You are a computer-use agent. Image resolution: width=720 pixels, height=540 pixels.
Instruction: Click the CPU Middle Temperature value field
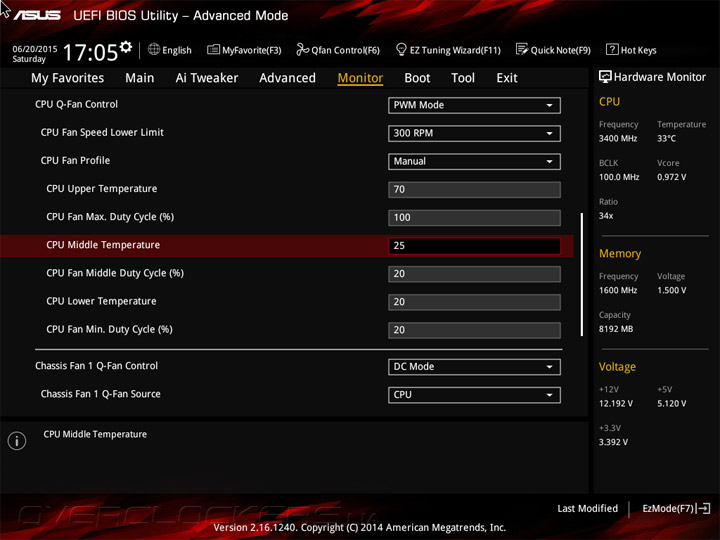point(474,246)
